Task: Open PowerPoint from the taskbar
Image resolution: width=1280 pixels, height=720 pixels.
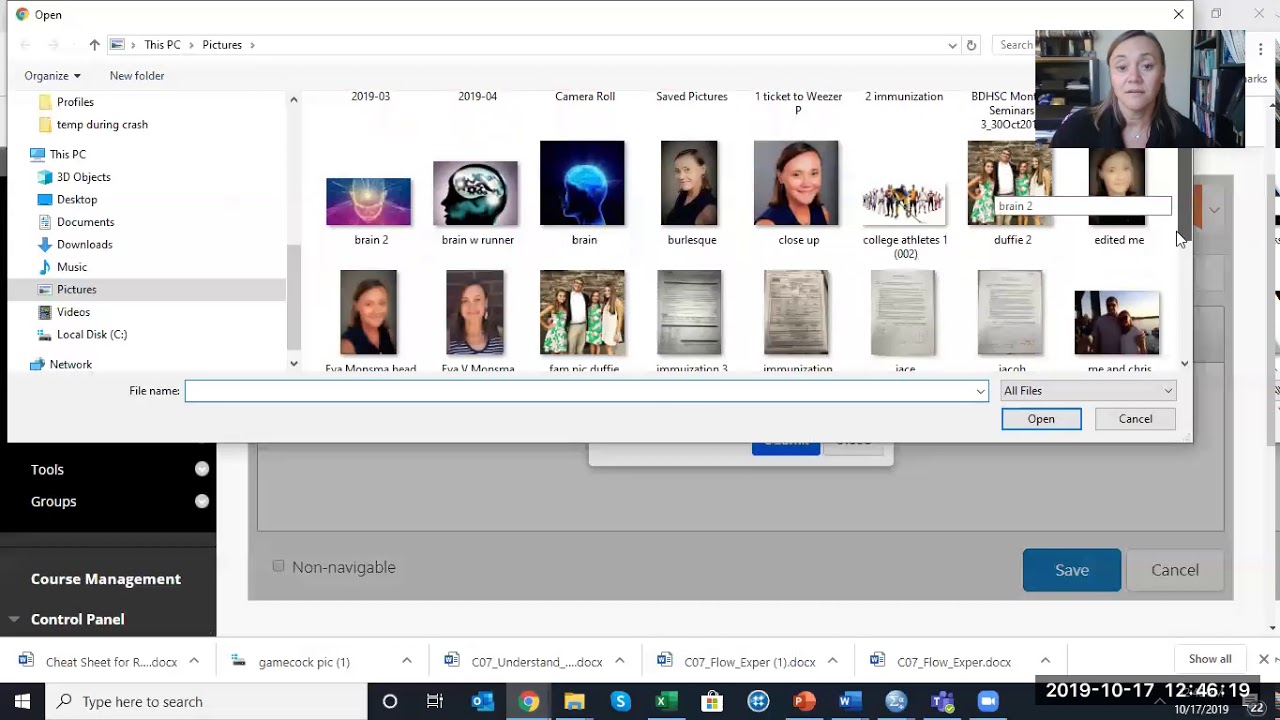Action: (x=803, y=702)
